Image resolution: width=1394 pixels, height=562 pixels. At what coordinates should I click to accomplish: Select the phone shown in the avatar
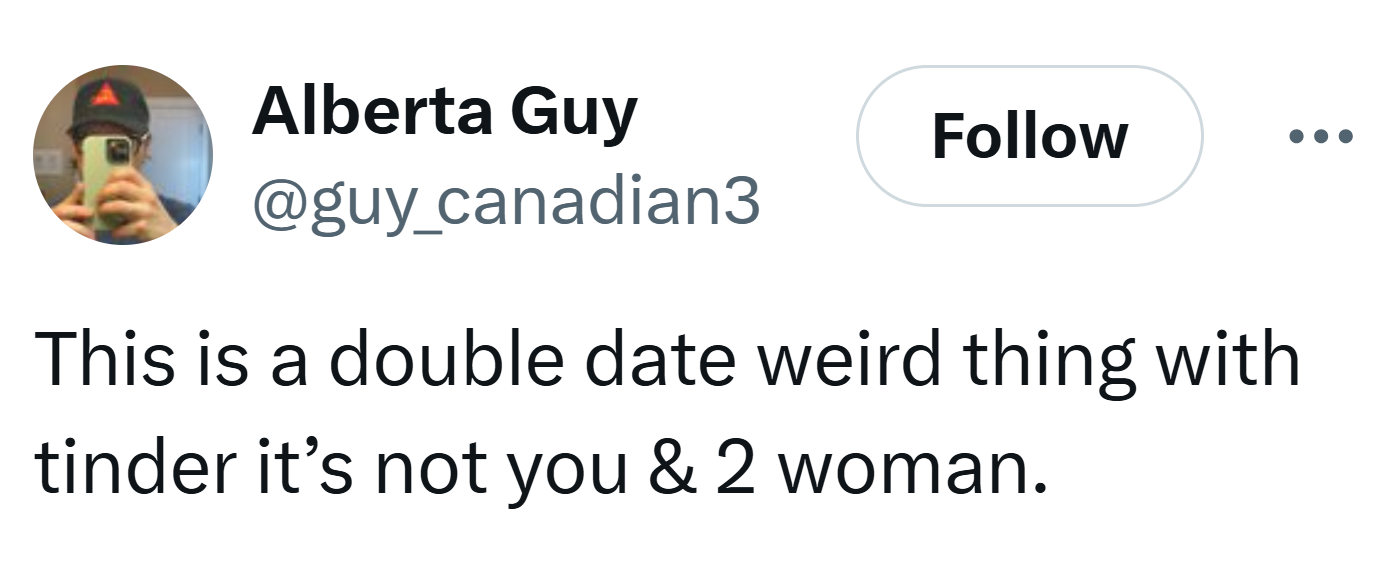click(x=106, y=180)
